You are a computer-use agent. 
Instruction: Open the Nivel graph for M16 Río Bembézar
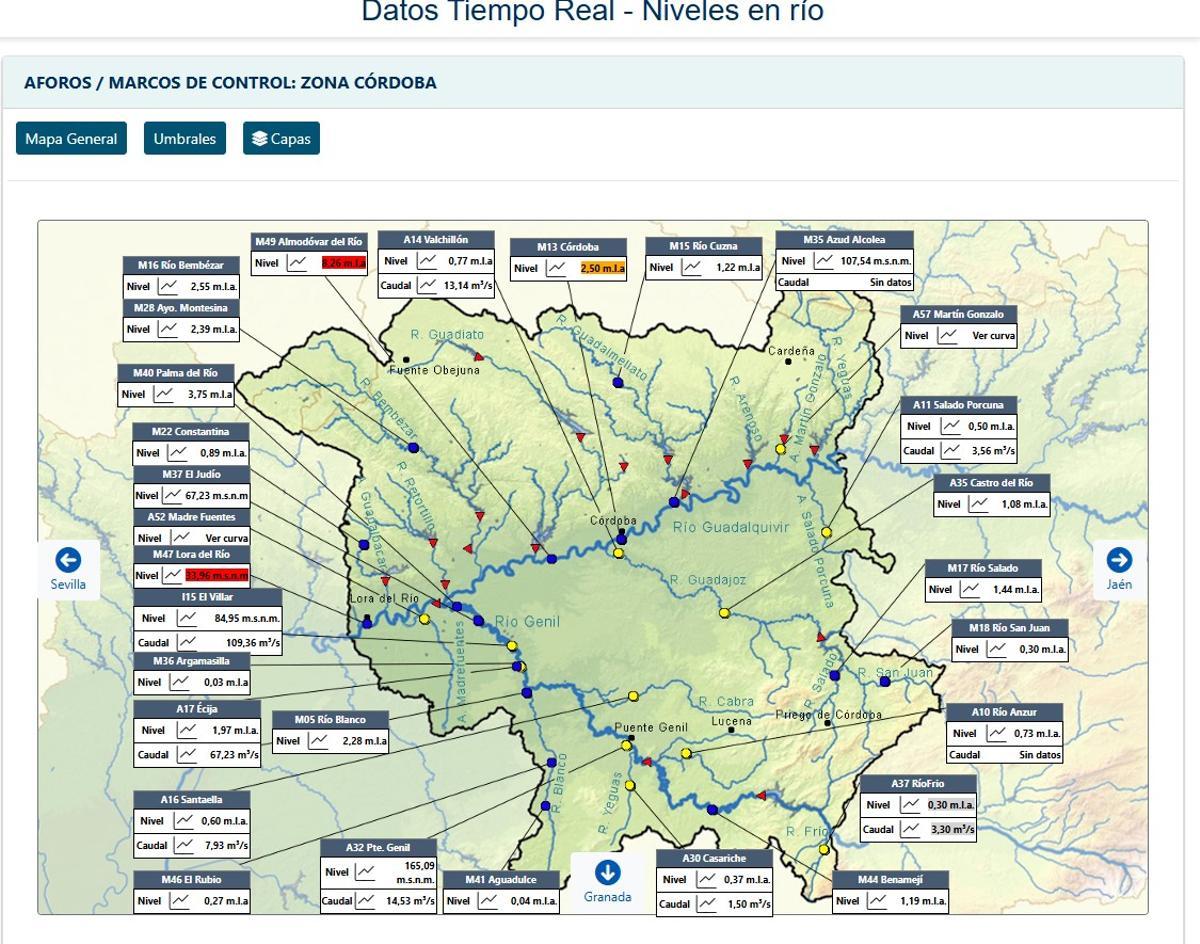[167, 286]
